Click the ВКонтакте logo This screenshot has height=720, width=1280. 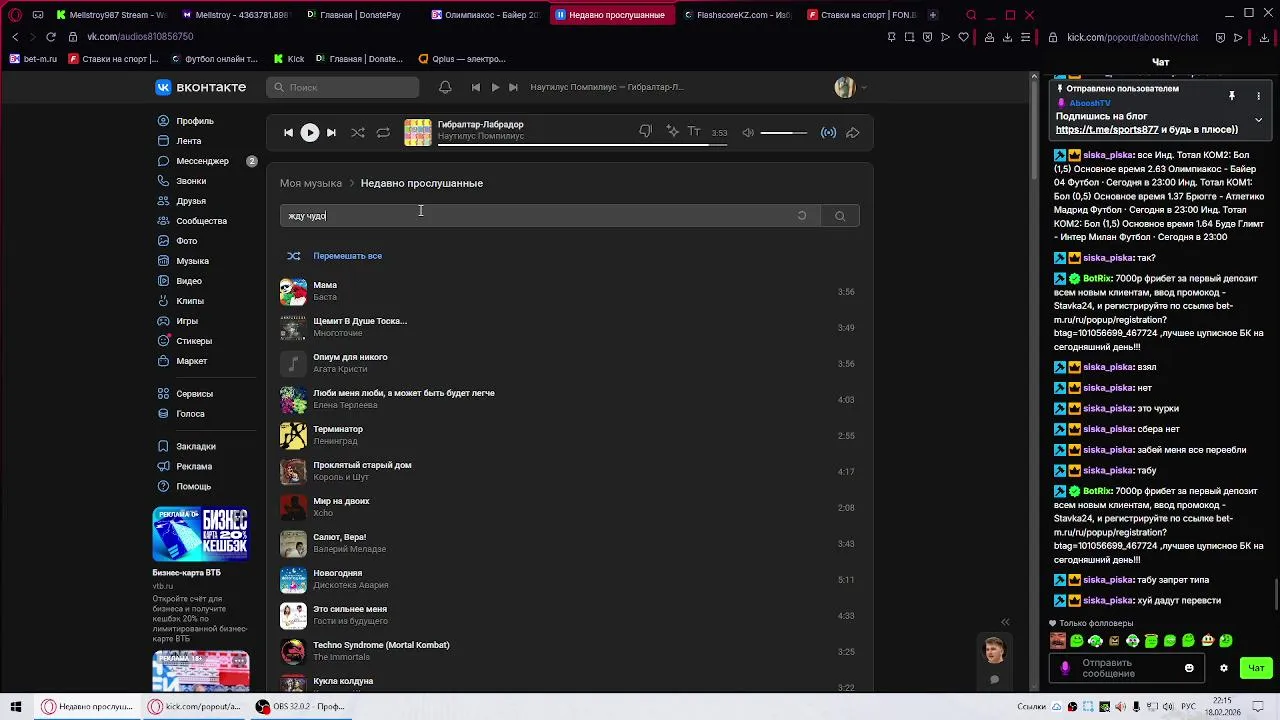pyautogui.click(x=201, y=87)
